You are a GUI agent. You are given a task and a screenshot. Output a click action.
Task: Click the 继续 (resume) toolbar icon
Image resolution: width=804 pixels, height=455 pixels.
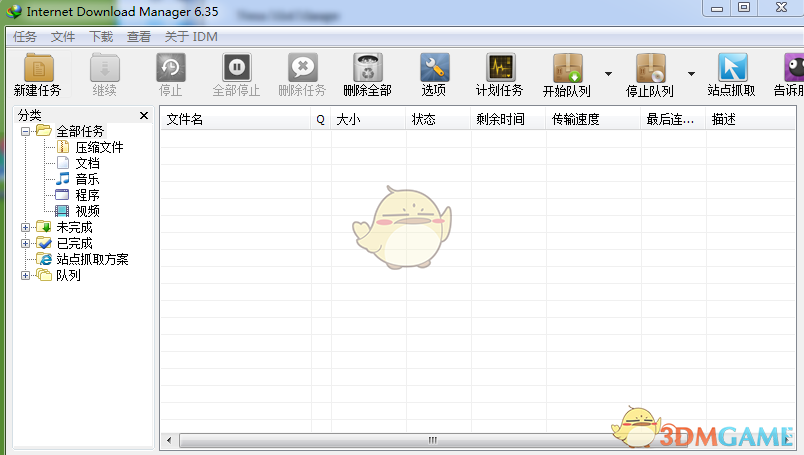pos(105,68)
